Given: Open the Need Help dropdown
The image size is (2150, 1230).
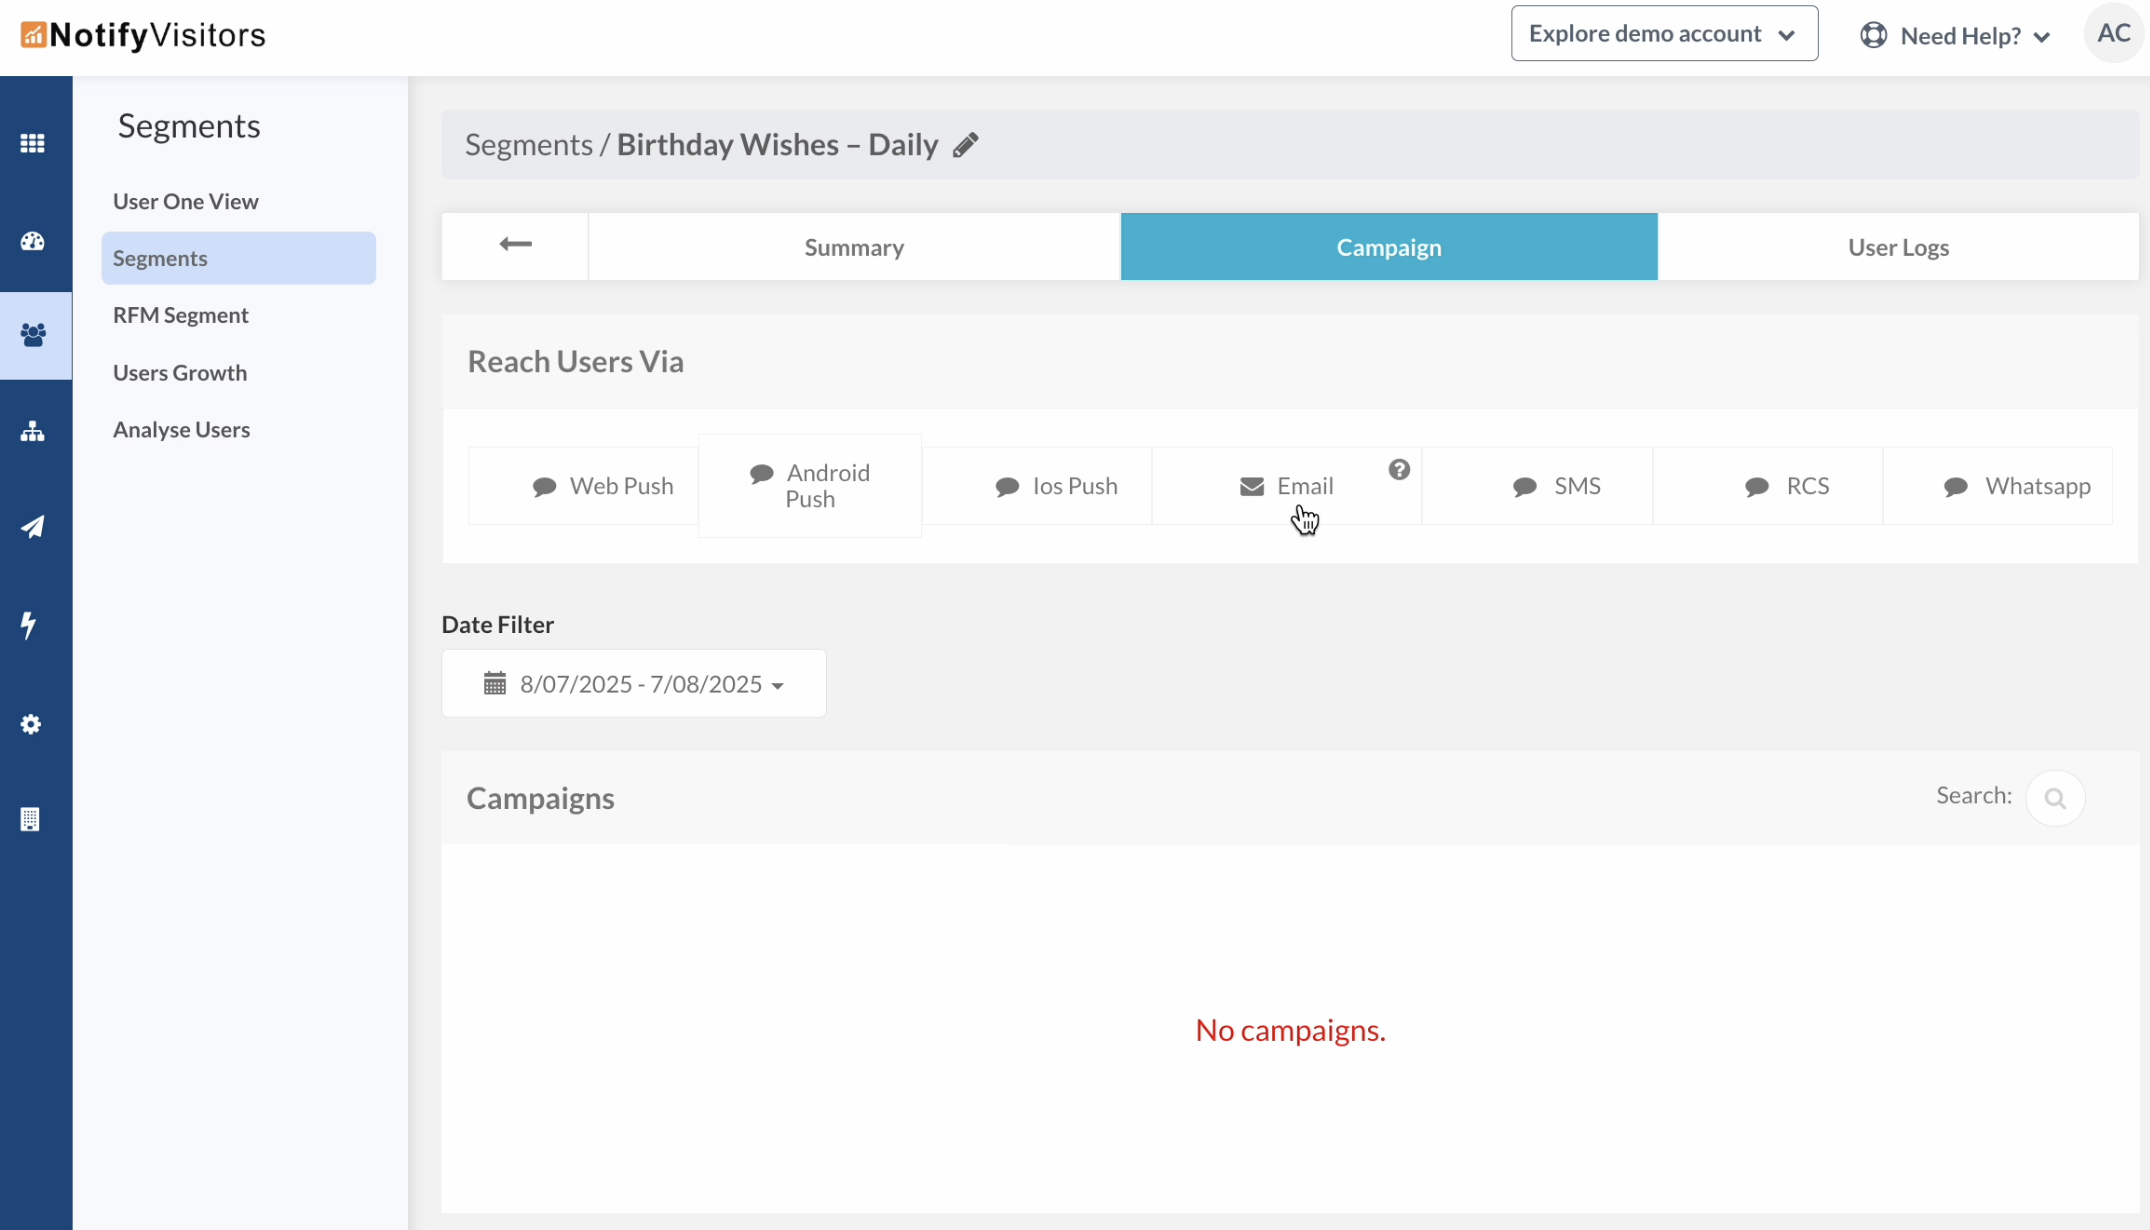Looking at the screenshot, I should point(1956,36).
